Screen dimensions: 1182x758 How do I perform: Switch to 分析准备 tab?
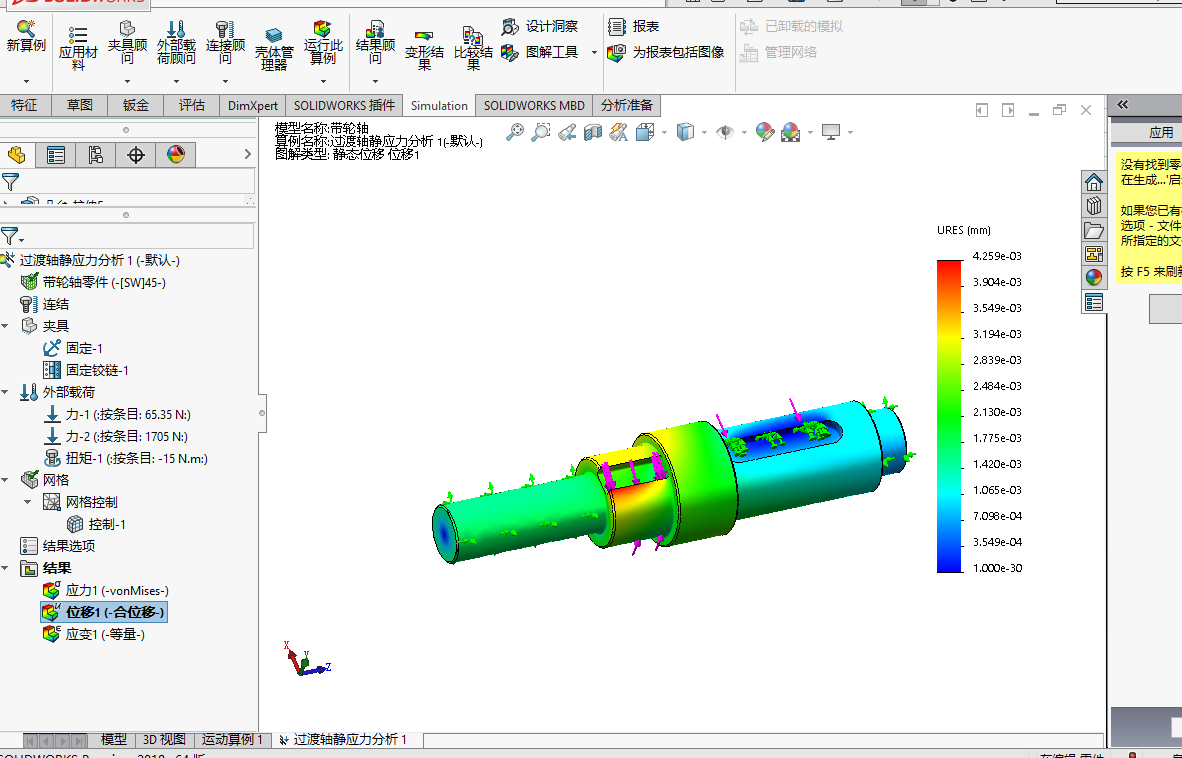(x=626, y=105)
